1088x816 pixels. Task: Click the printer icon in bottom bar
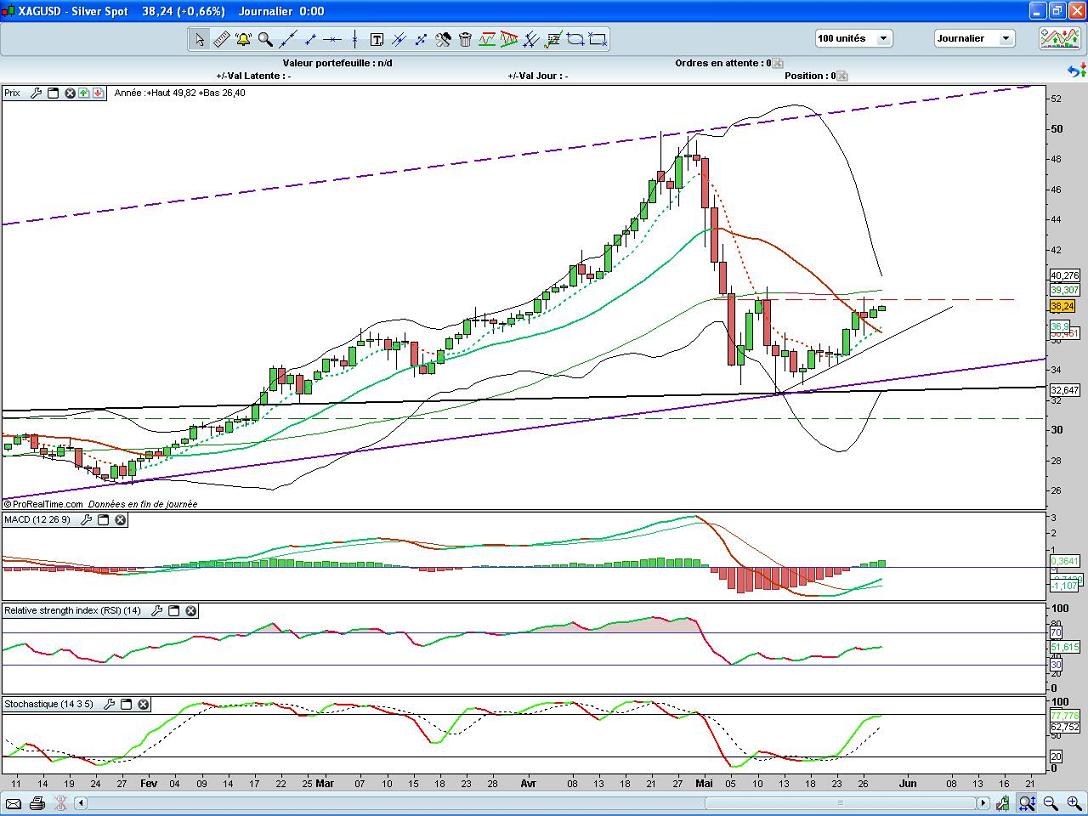(37, 803)
